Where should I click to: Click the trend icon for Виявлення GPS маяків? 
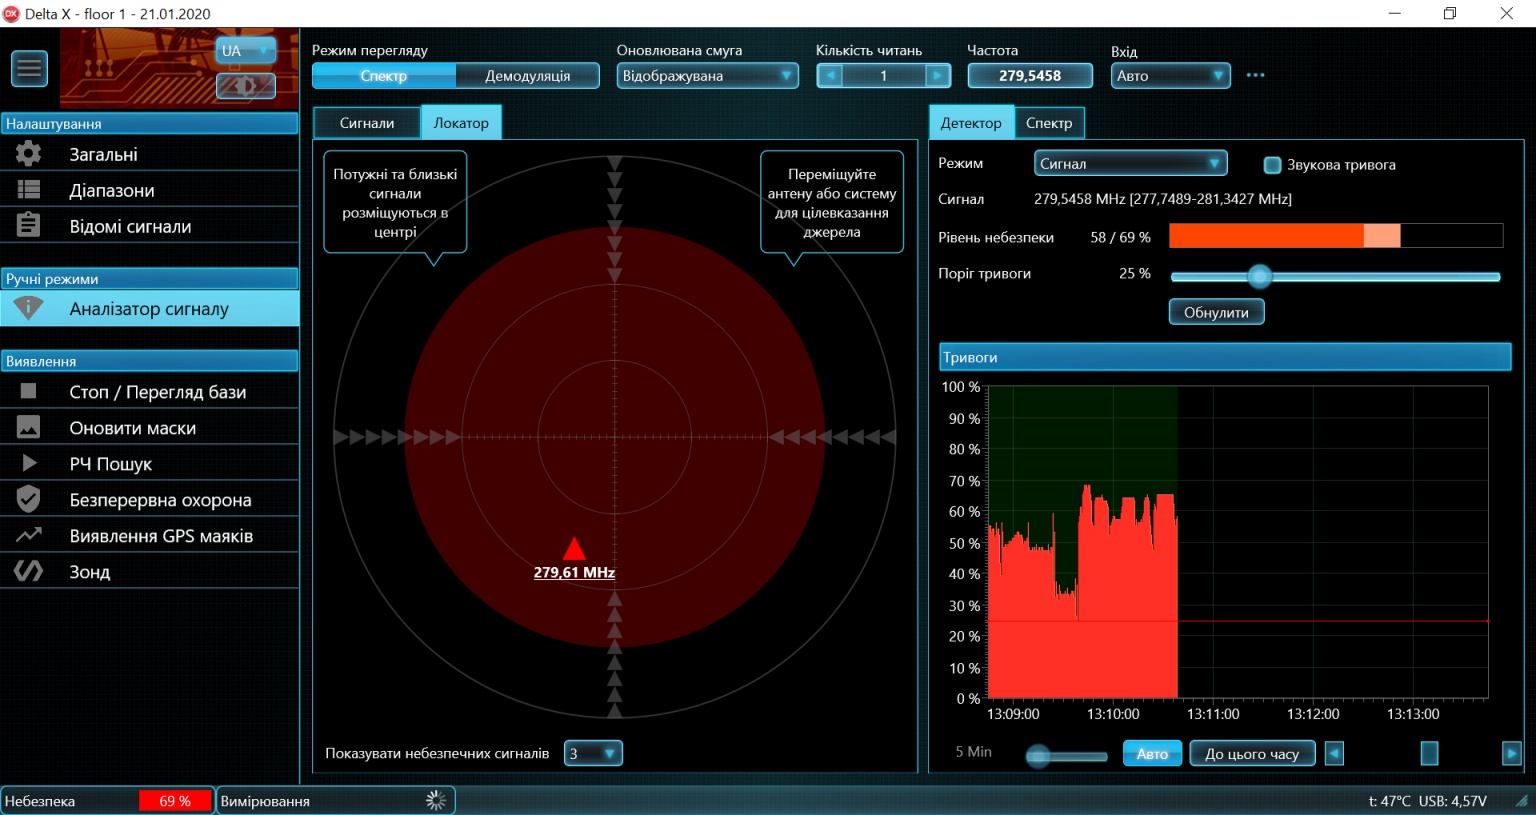28,535
